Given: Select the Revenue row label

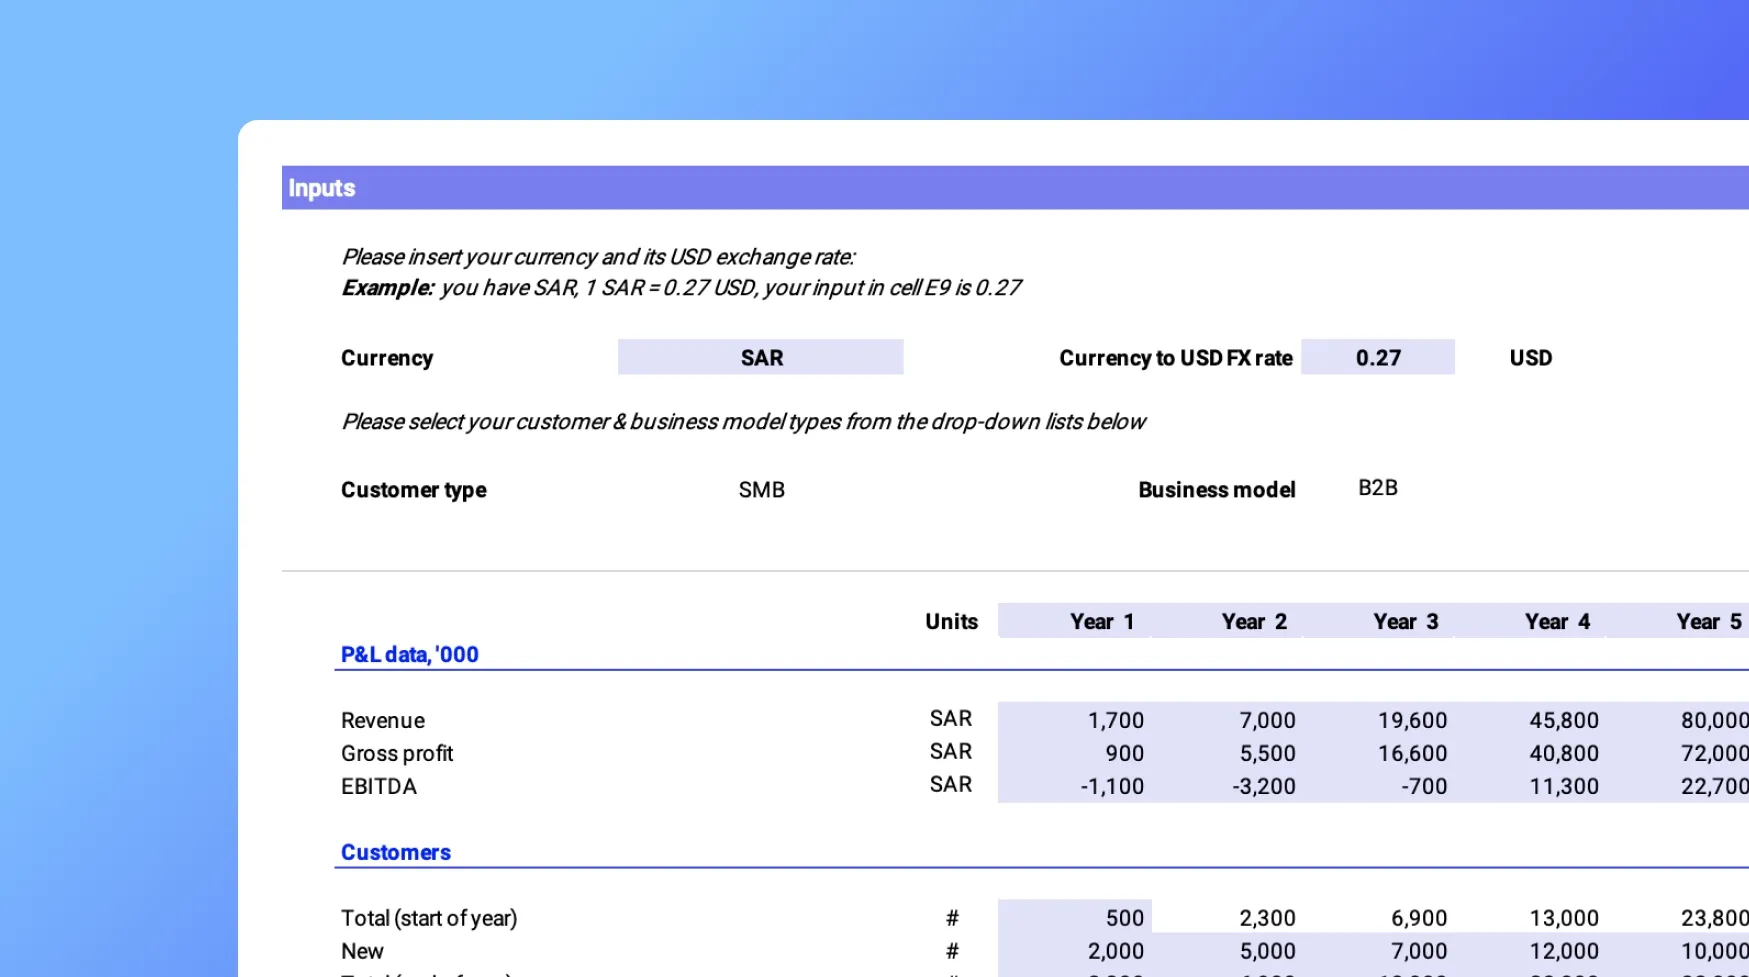Looking at the screenshot, I should coord(382,720).
